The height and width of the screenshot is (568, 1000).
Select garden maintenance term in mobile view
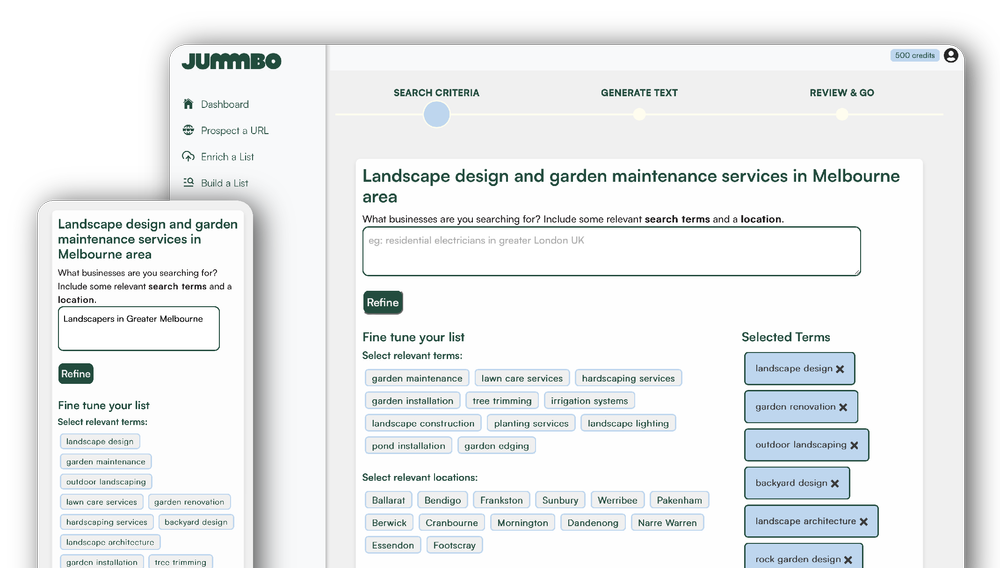point(106,462)
